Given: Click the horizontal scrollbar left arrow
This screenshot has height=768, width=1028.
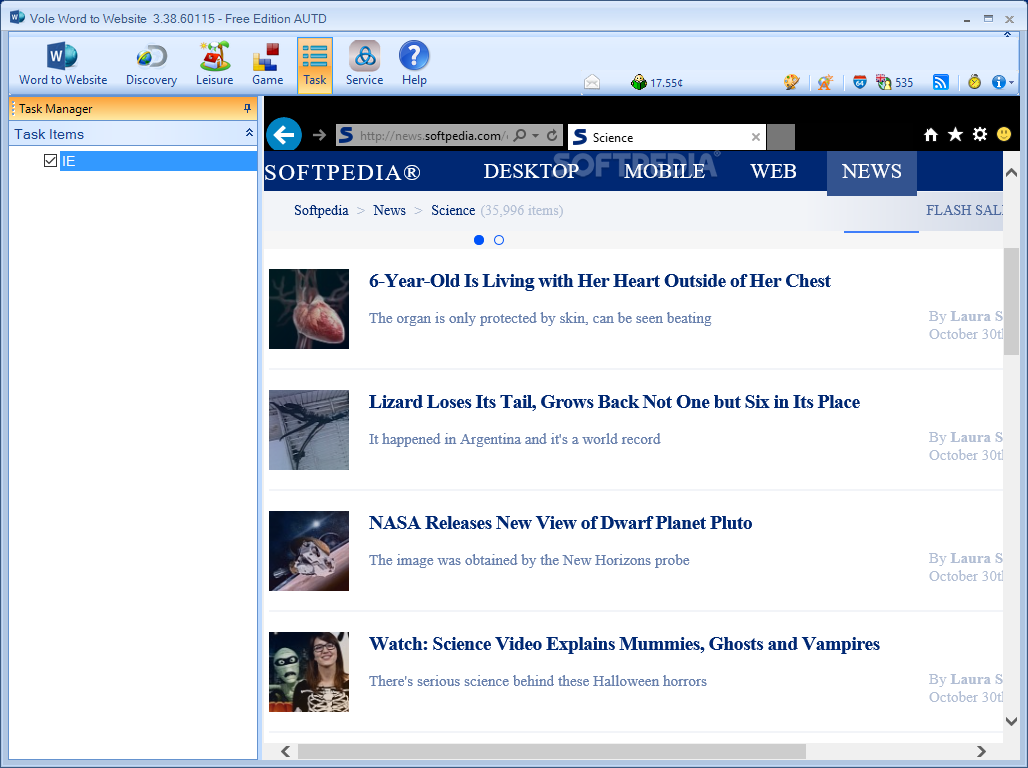Looking at the screenshot, I should pyautogui.click(x=285, y=752).
